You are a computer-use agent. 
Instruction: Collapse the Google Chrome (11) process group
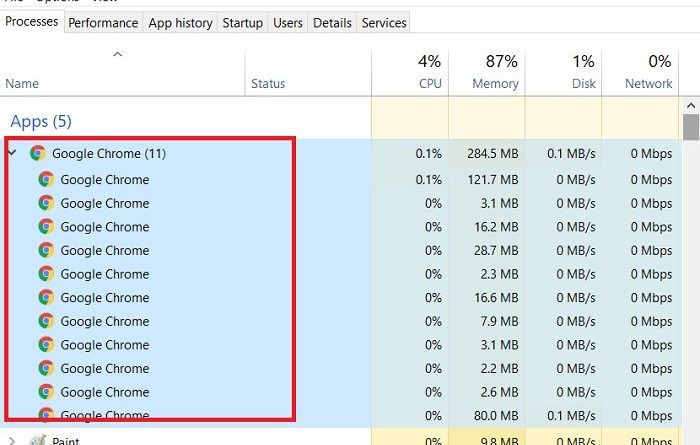(x=12, y=153)
